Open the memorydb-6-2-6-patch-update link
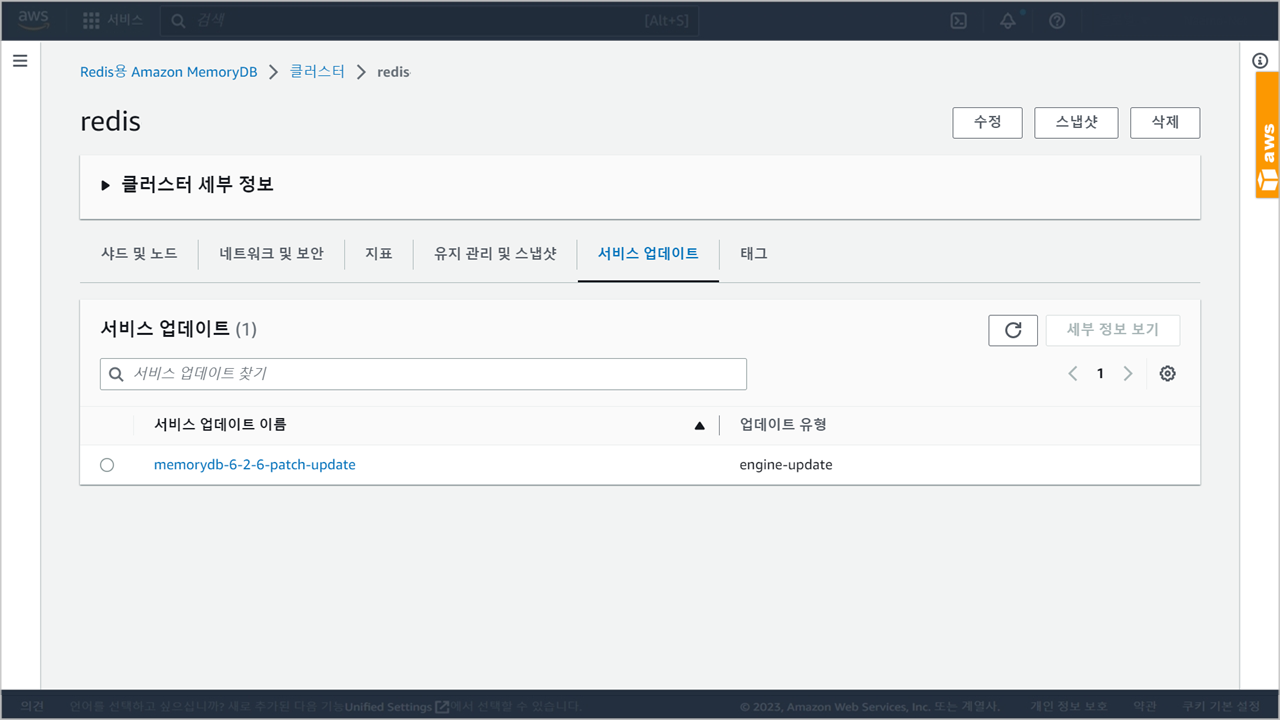Screen dimensions: 1280x720 coord(255,465)
